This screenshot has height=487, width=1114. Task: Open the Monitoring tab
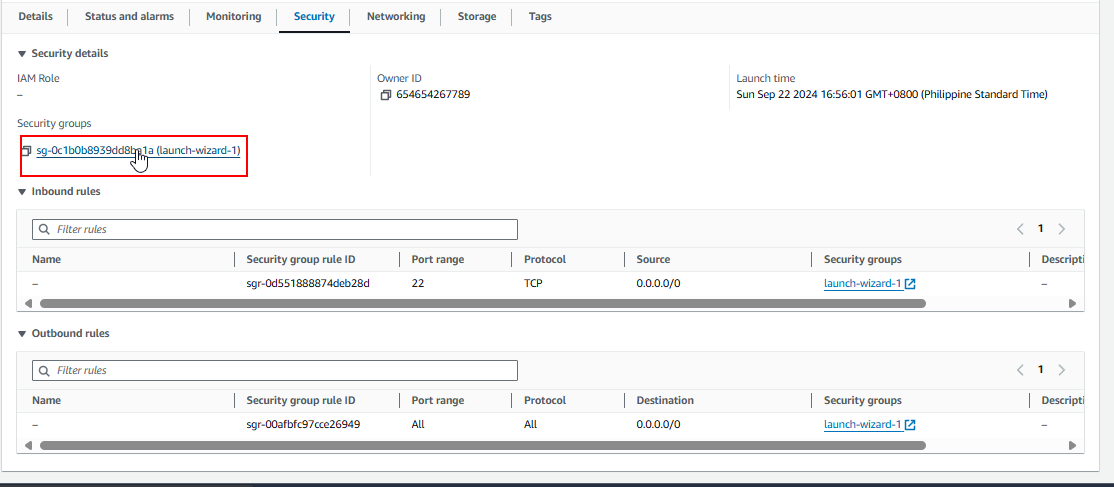(x=233, y=17)
